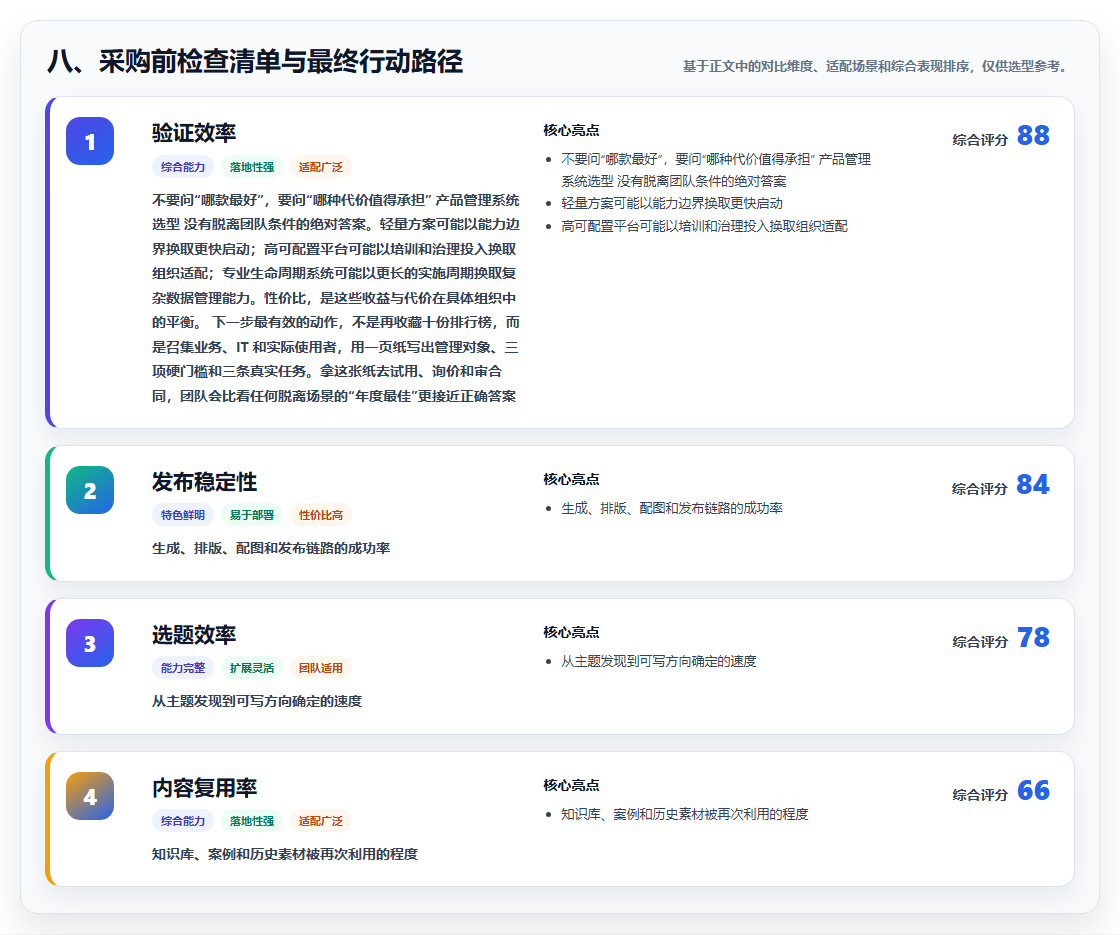
Task: Open the 选题效率 card title
Action: (194, 635)
